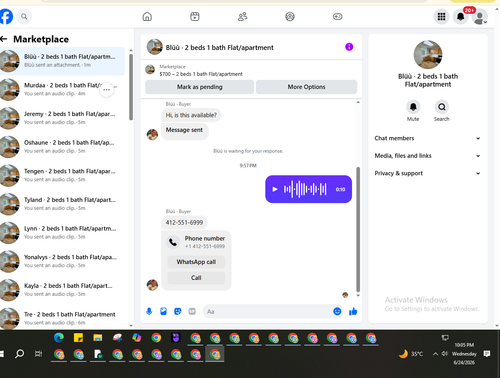Open the Jeremy conversation
Image resolution: width=500 pixels, height=378 pixels.
click(x=62, y=118)
